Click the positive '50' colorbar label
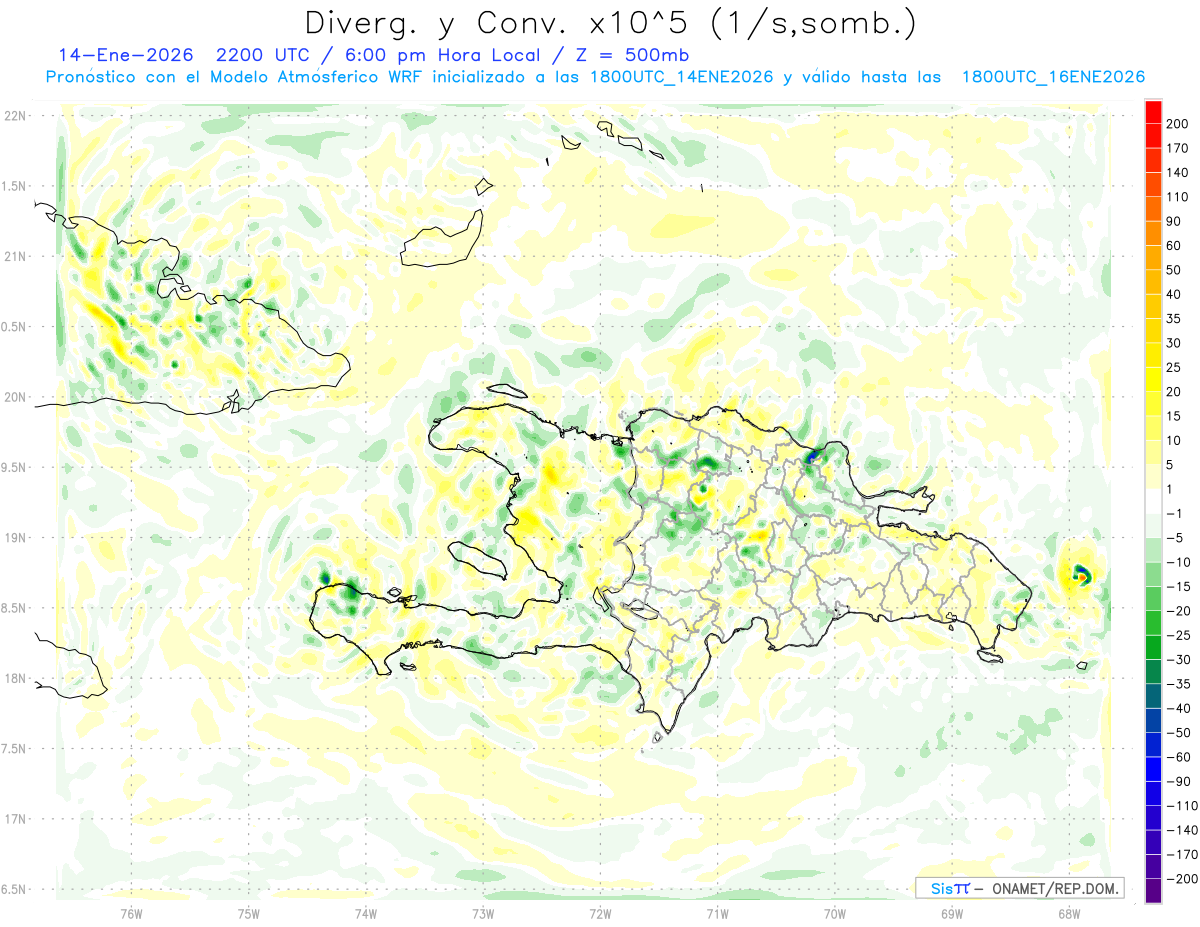Viewport: 1200px width, 927px height. click(x=1175, y=270)
